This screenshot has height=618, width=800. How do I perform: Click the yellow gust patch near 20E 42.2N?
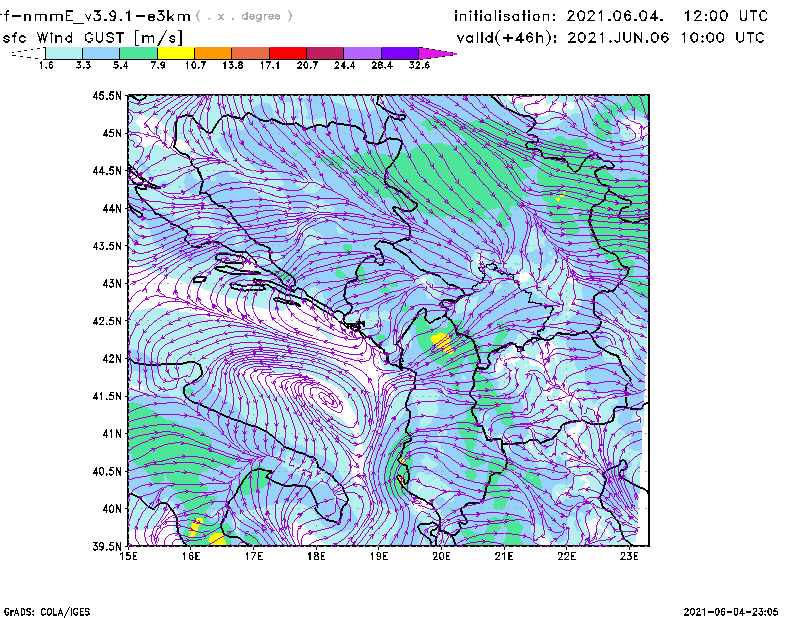tap(442, 342)
